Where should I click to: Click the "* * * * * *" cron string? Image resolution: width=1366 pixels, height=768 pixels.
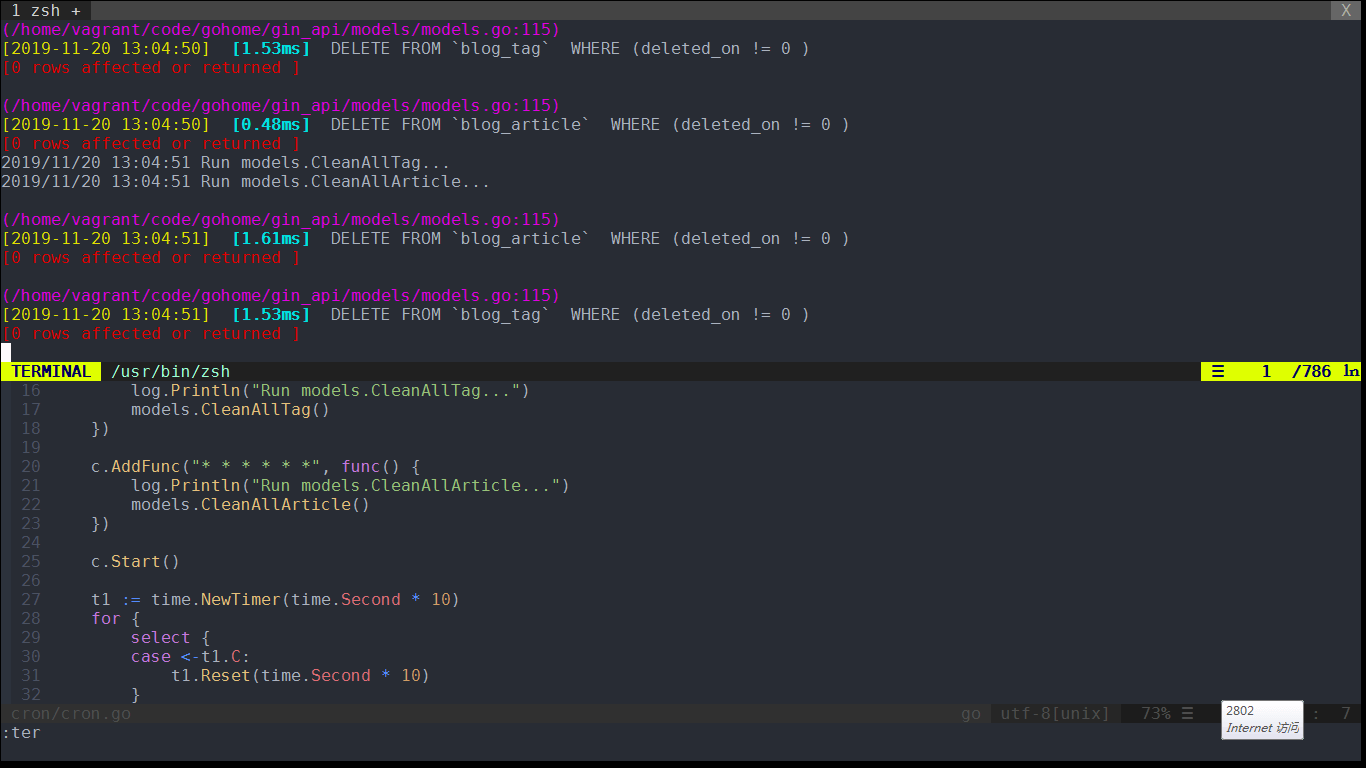256,467
